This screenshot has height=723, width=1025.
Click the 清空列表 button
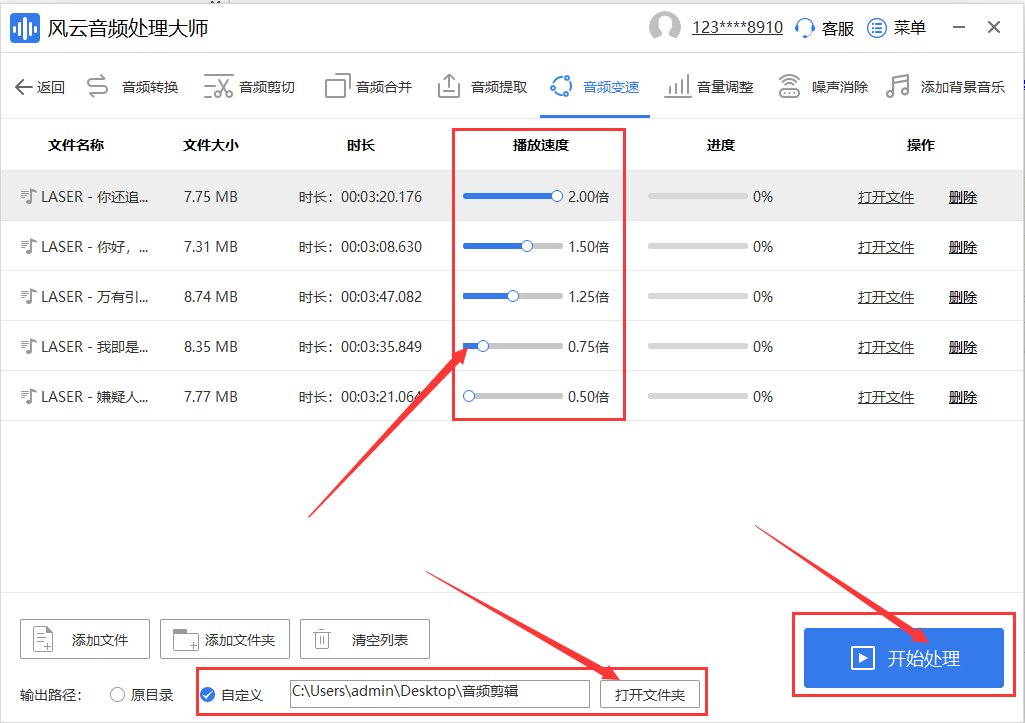point(365,639)
